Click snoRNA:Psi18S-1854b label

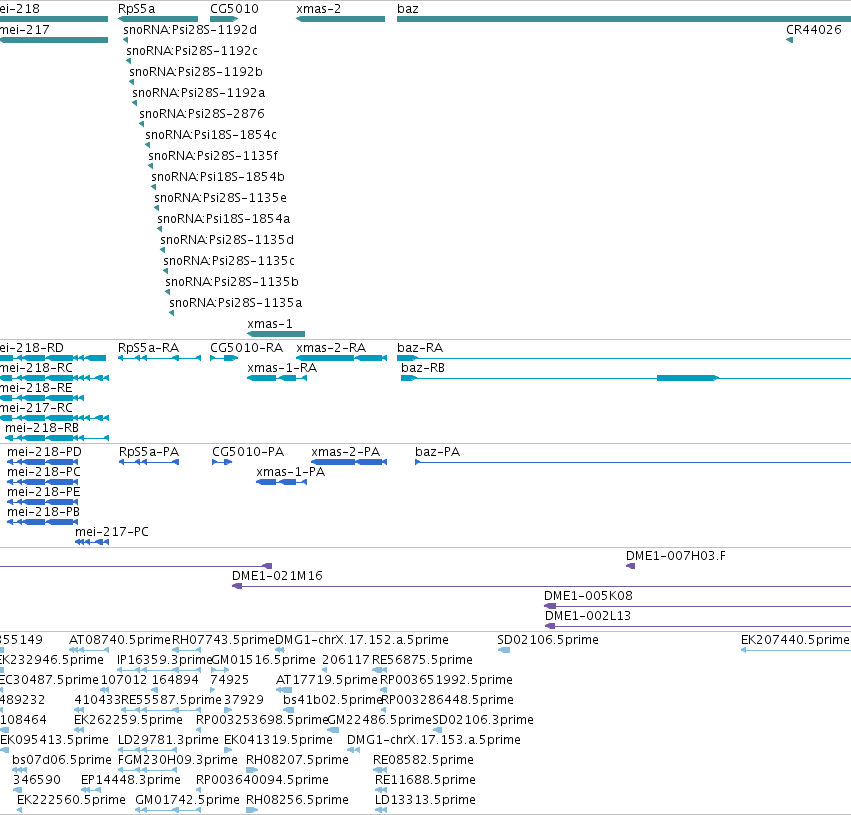(218, 177)
